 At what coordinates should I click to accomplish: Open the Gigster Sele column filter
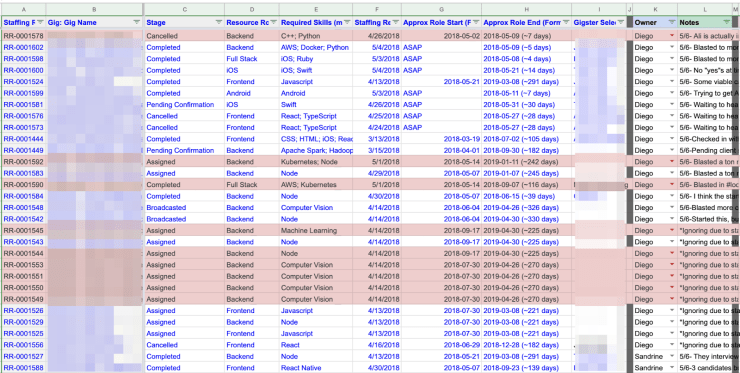(621, 22)
